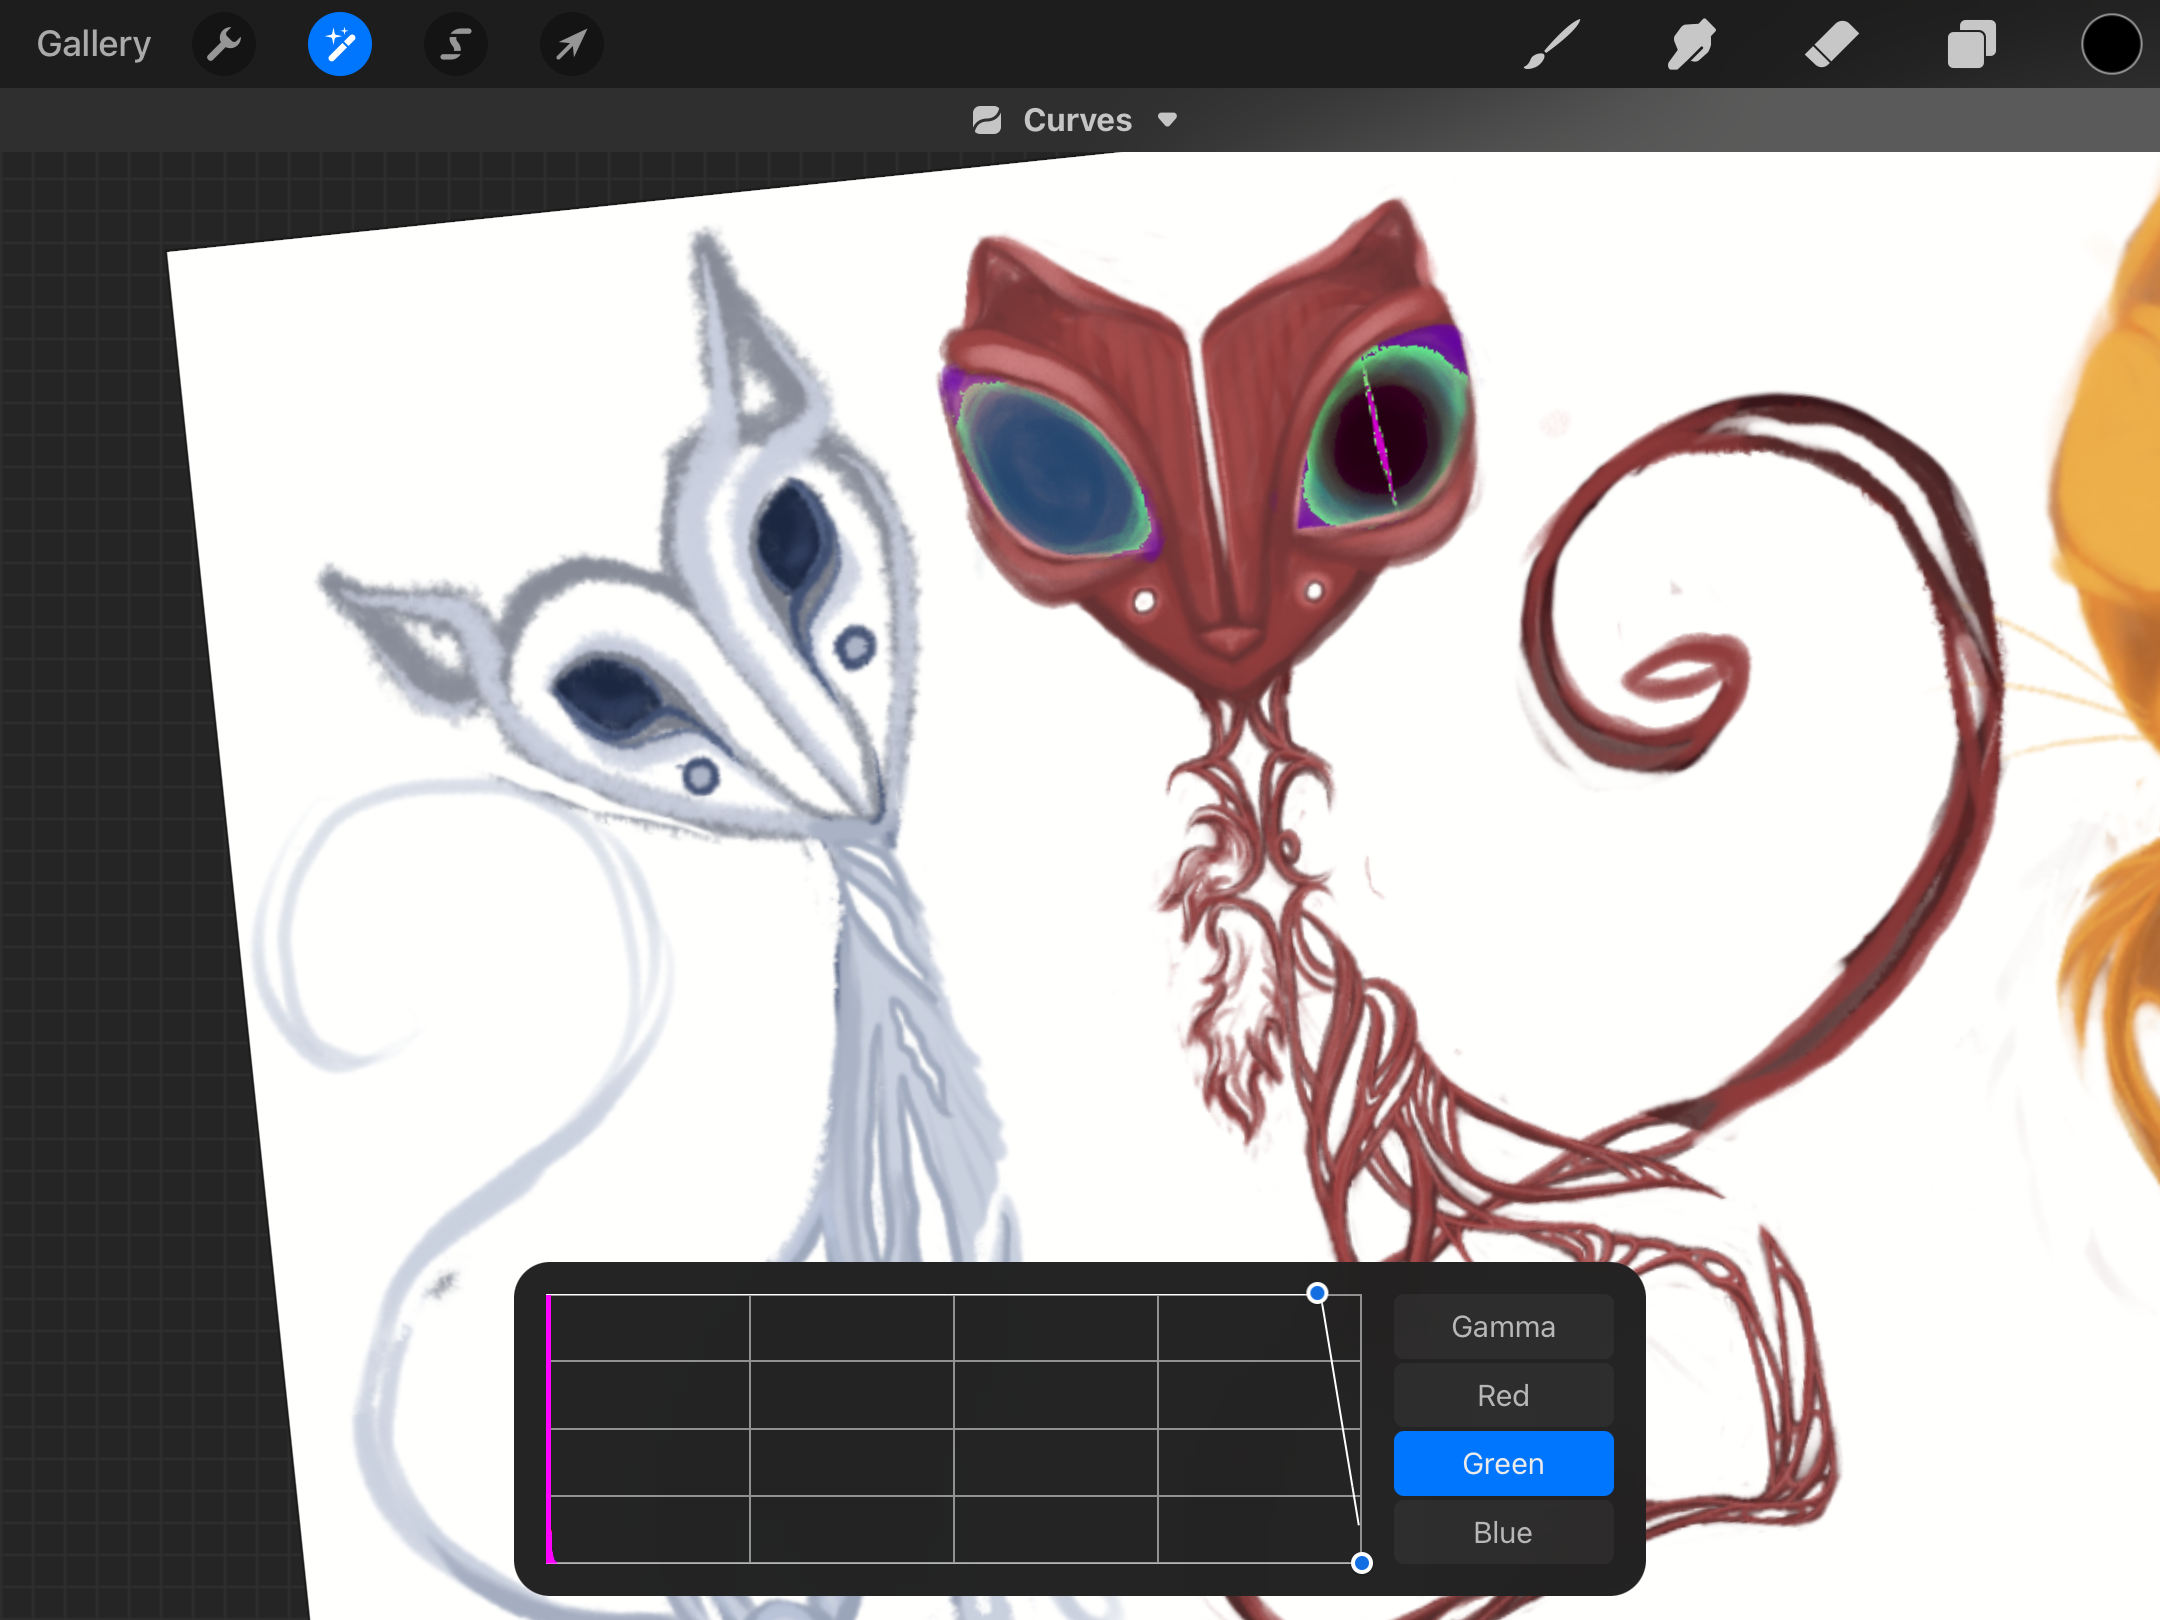
Task: Open the Actions wrench menu
Action: coord(224,44)
